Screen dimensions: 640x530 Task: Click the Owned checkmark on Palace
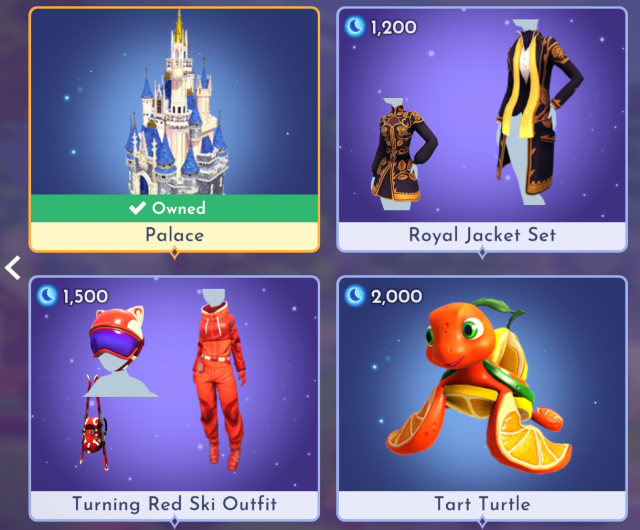(x=137, y=208)
